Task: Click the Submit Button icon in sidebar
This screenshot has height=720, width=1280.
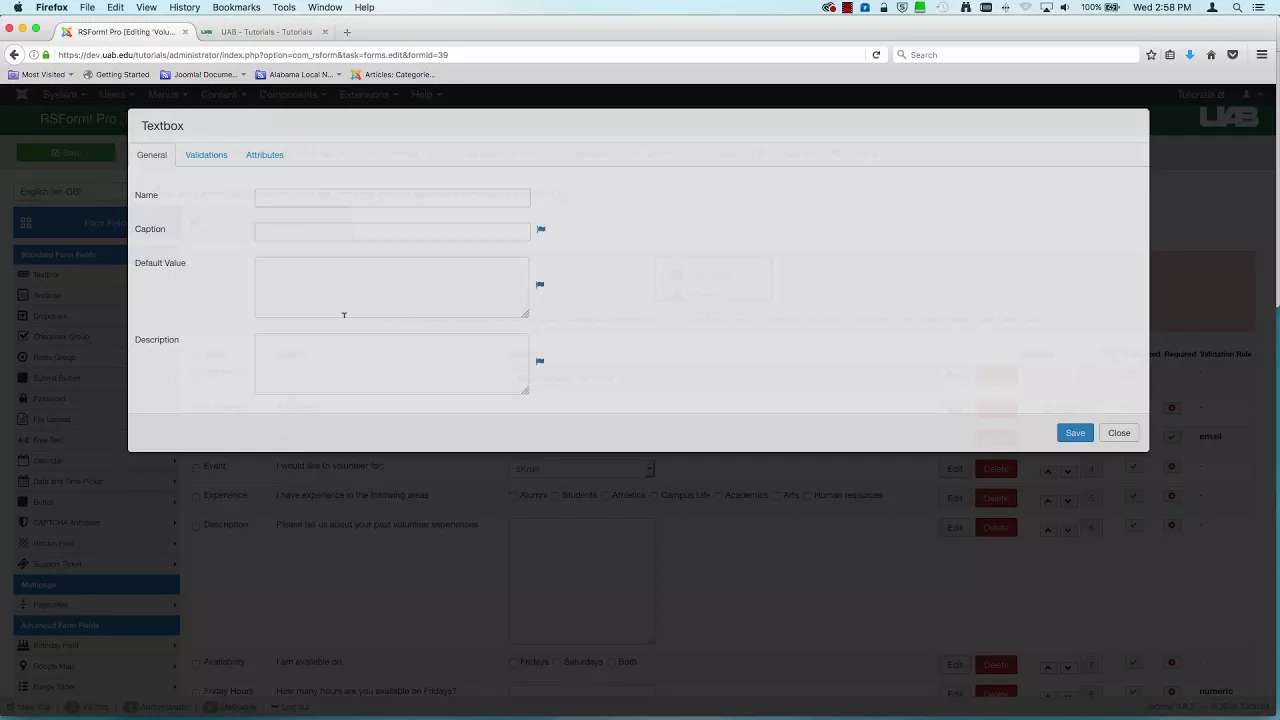Action: [23, 378]
